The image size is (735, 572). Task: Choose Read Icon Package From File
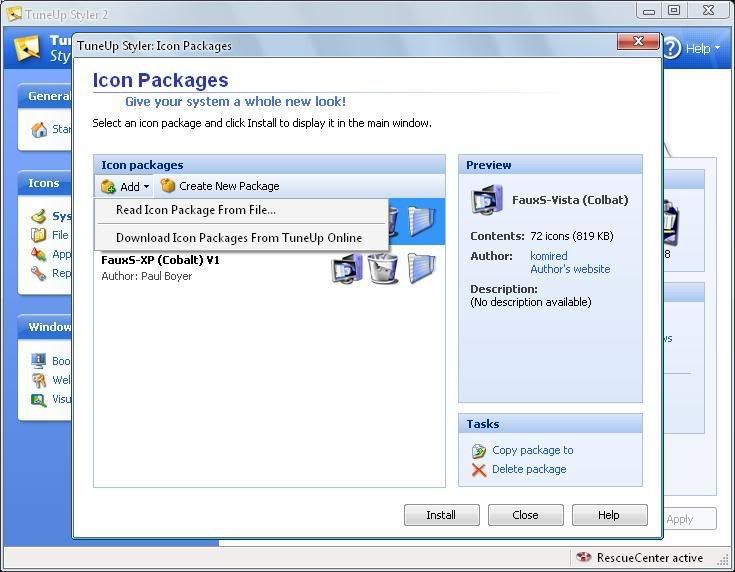coord(196,210)
